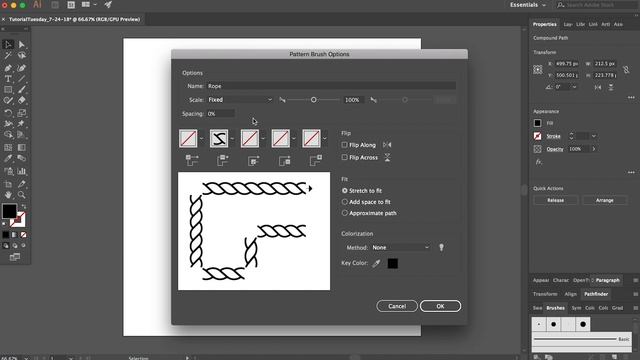This screenshot has width=640, height=360.
Task: Click the Spacing percentage field
Action: [x=220, y=114]
